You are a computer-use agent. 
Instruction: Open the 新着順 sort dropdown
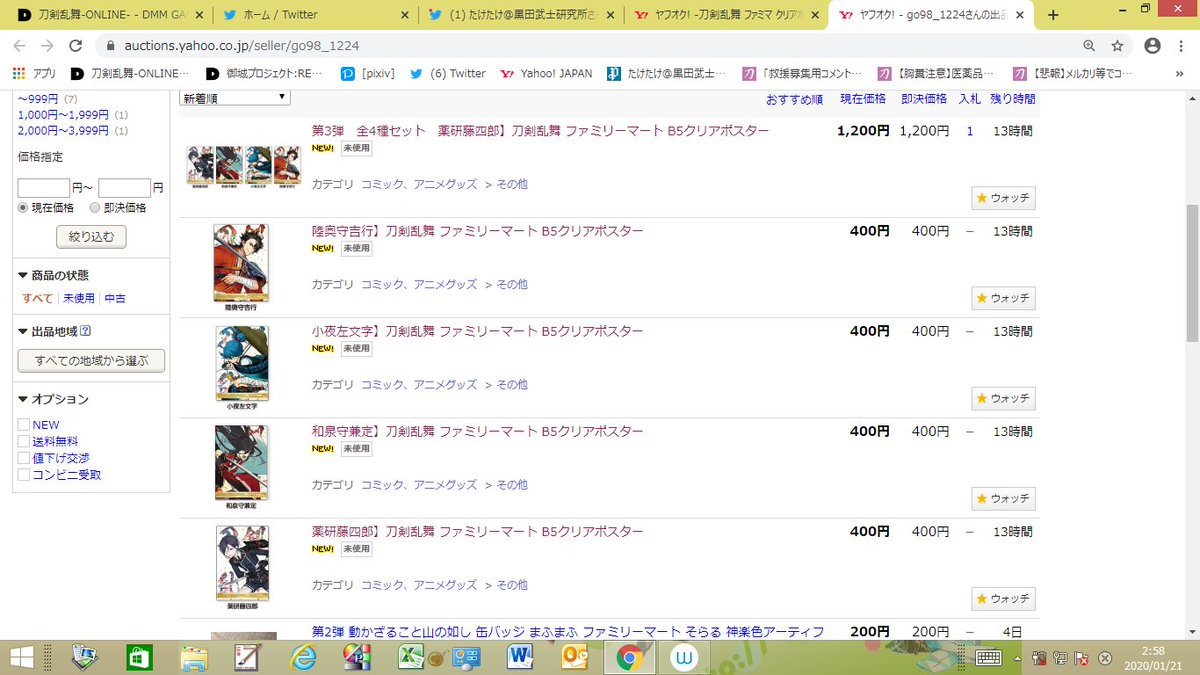[x=235, y=97]
